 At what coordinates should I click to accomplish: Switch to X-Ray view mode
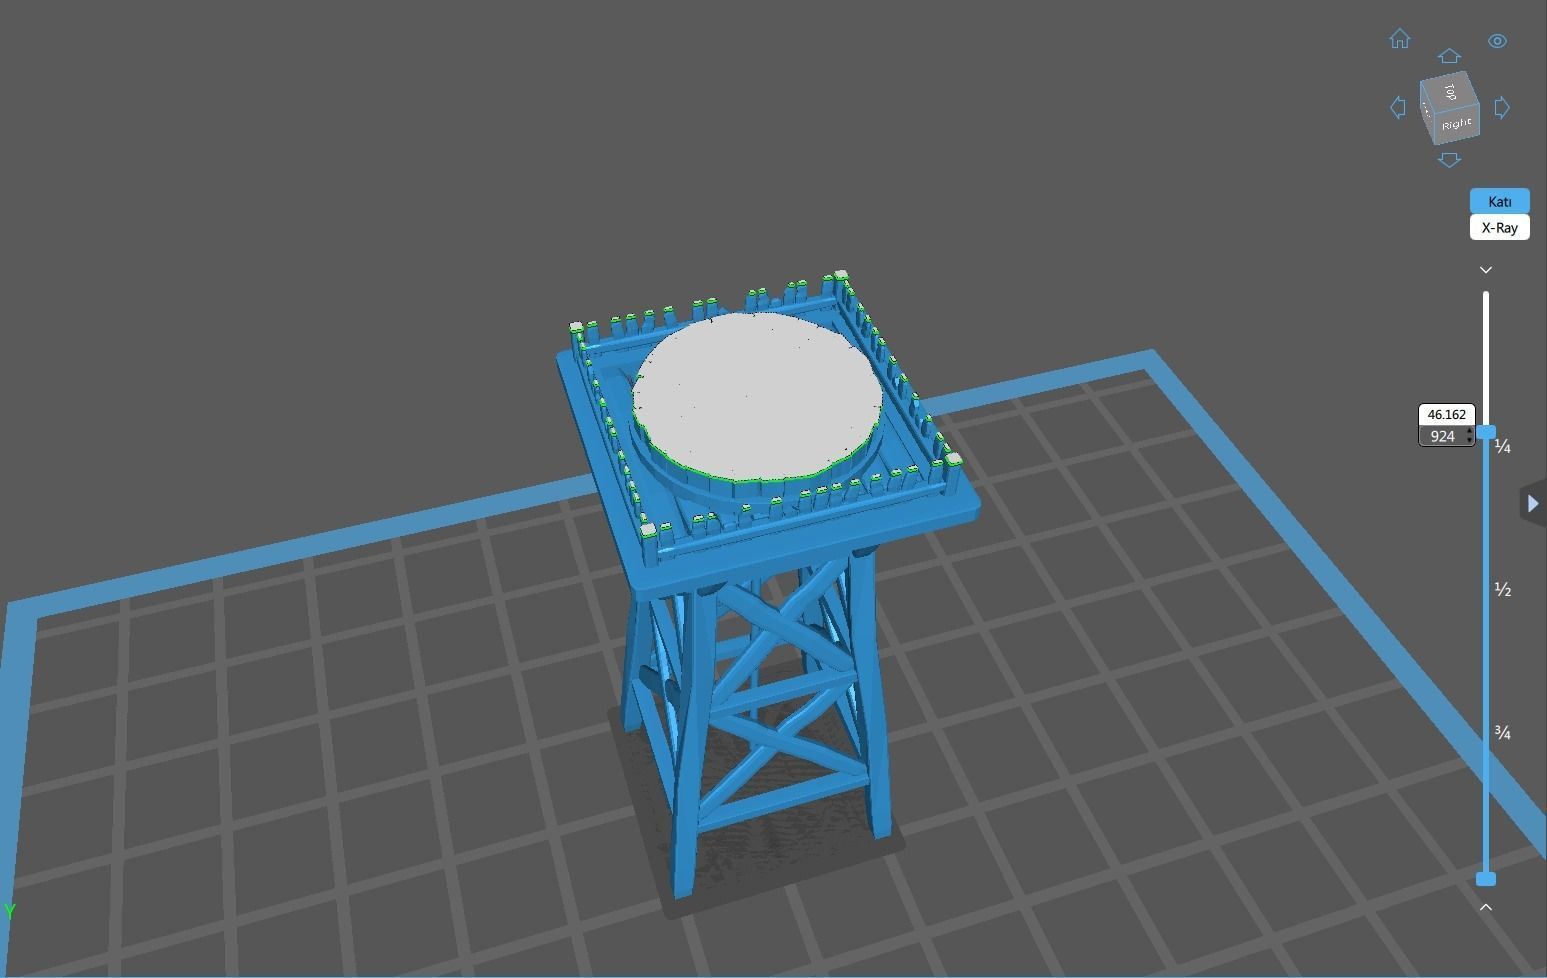pyautogui.click(x=1499, y=227)
